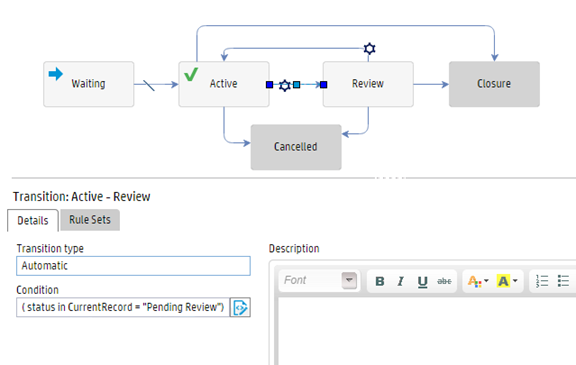The width and height of the screenshot is (576, 365).
Task: Click the strikethrough abc icon
Action: click(x=444, y=281)
